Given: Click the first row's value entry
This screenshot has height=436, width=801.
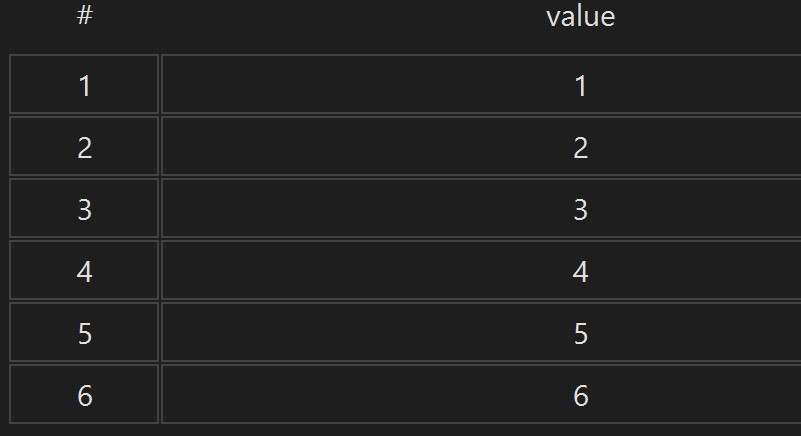Looking at the screenshot, I should click(x=481, y=84).
